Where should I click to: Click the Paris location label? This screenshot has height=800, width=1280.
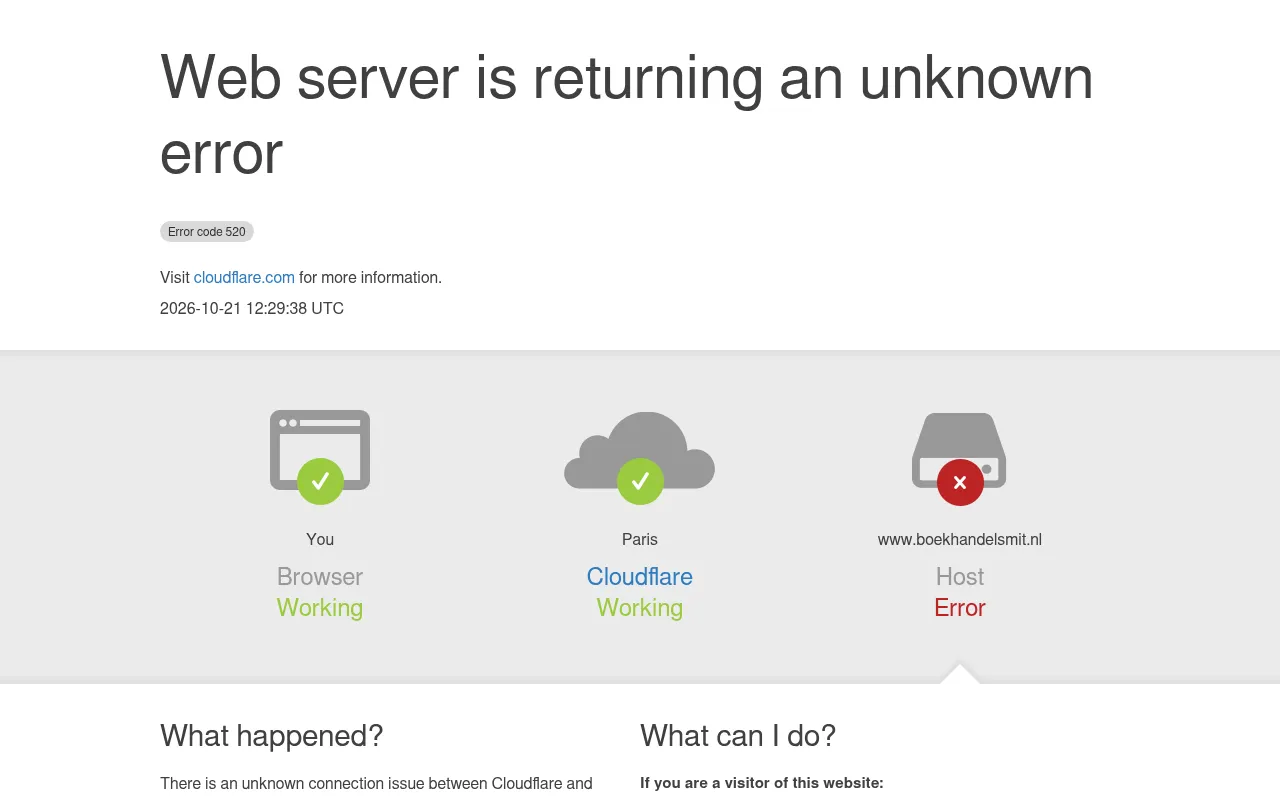point(640,539)
